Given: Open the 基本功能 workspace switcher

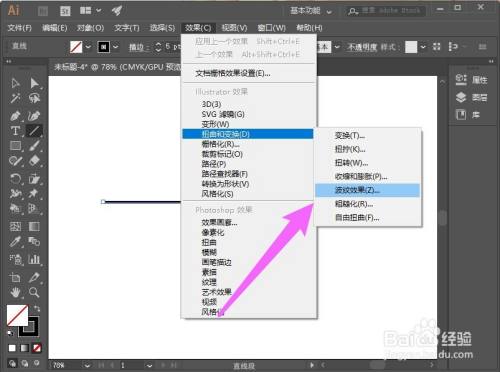Looking at the screenshot, I should pyautogui.click(x=311, y=11).
